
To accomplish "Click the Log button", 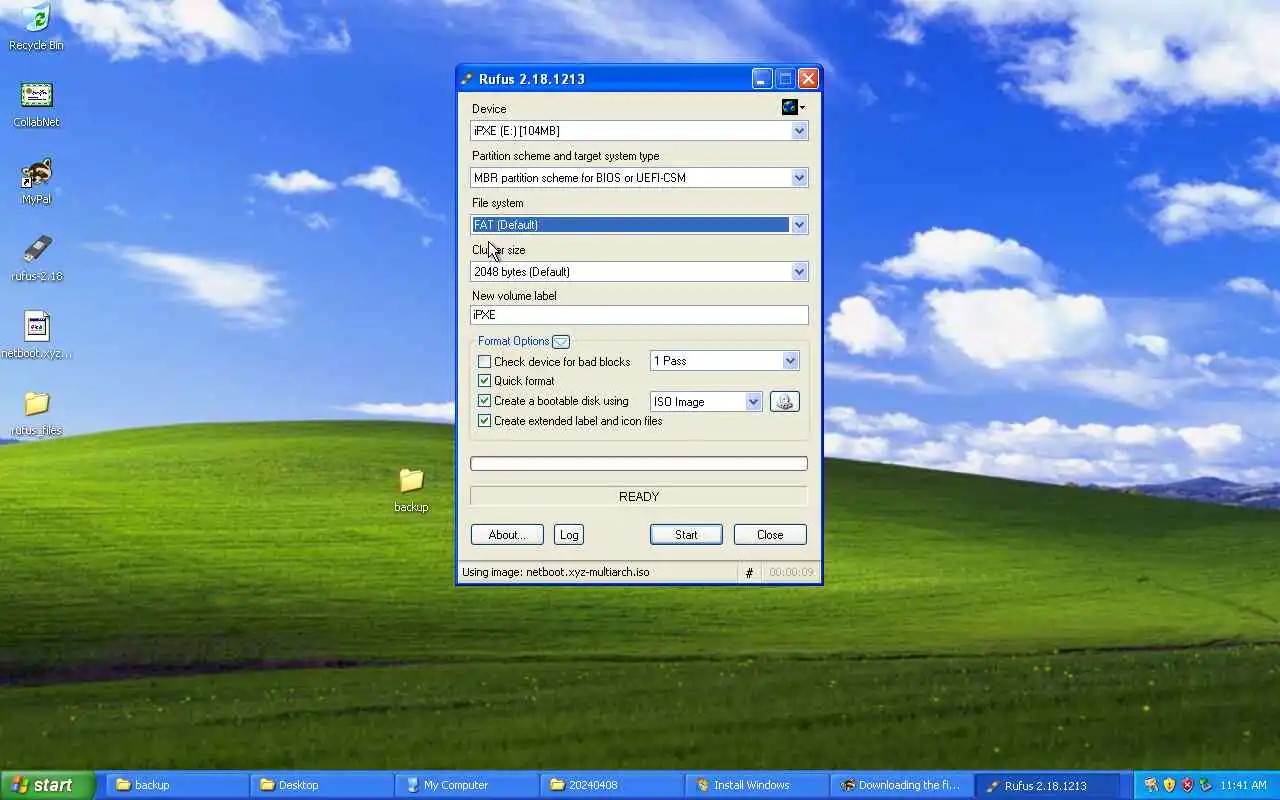I will click(x=569, y=535).
